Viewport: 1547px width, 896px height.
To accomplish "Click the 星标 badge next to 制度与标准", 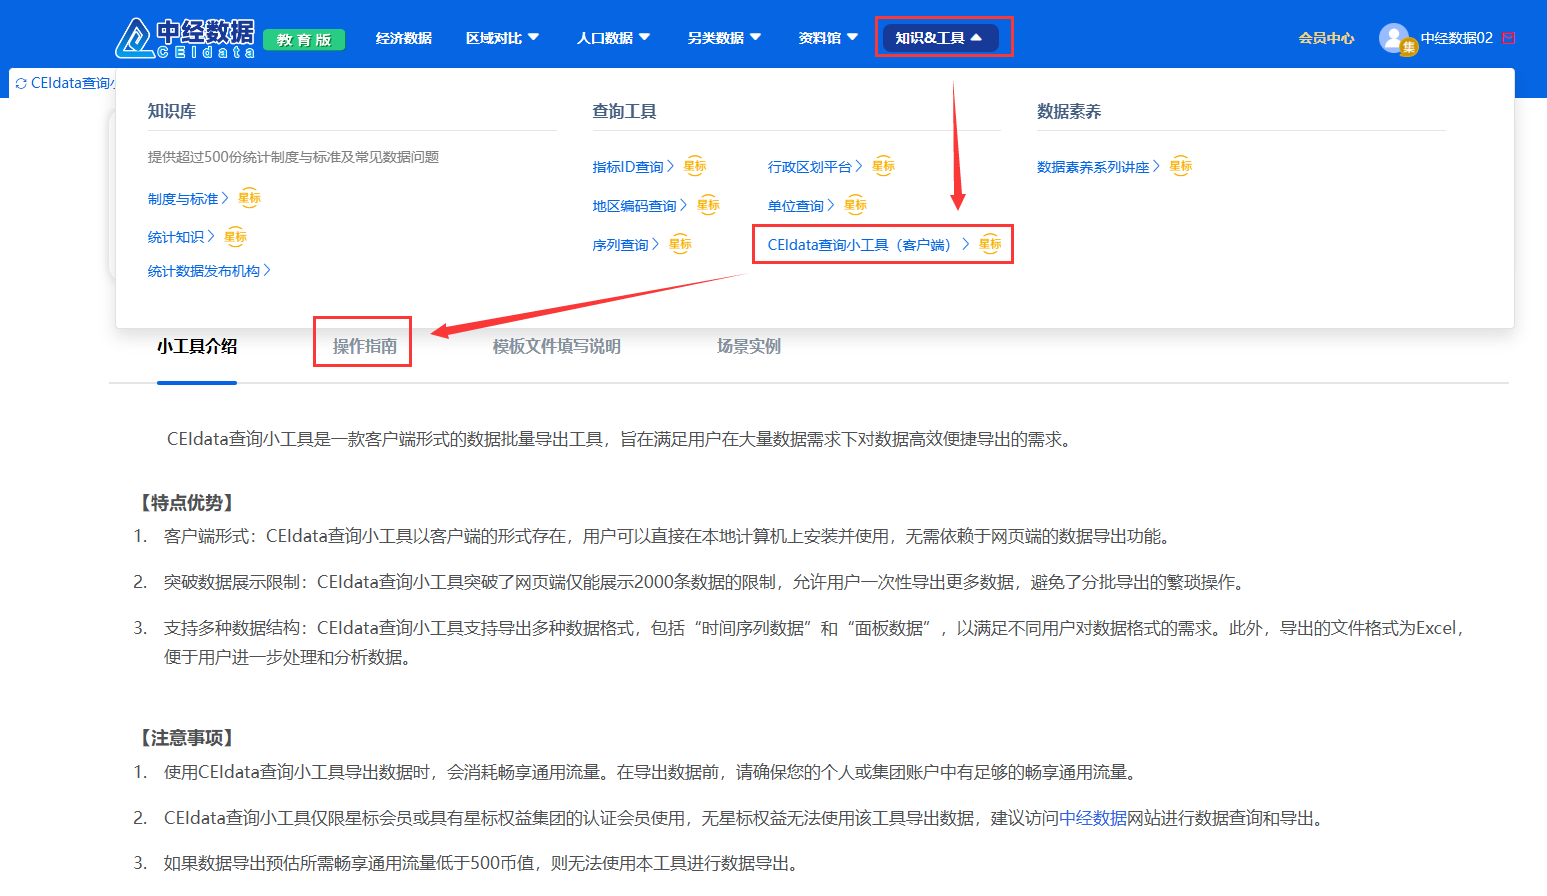I will tap(249, 199).
